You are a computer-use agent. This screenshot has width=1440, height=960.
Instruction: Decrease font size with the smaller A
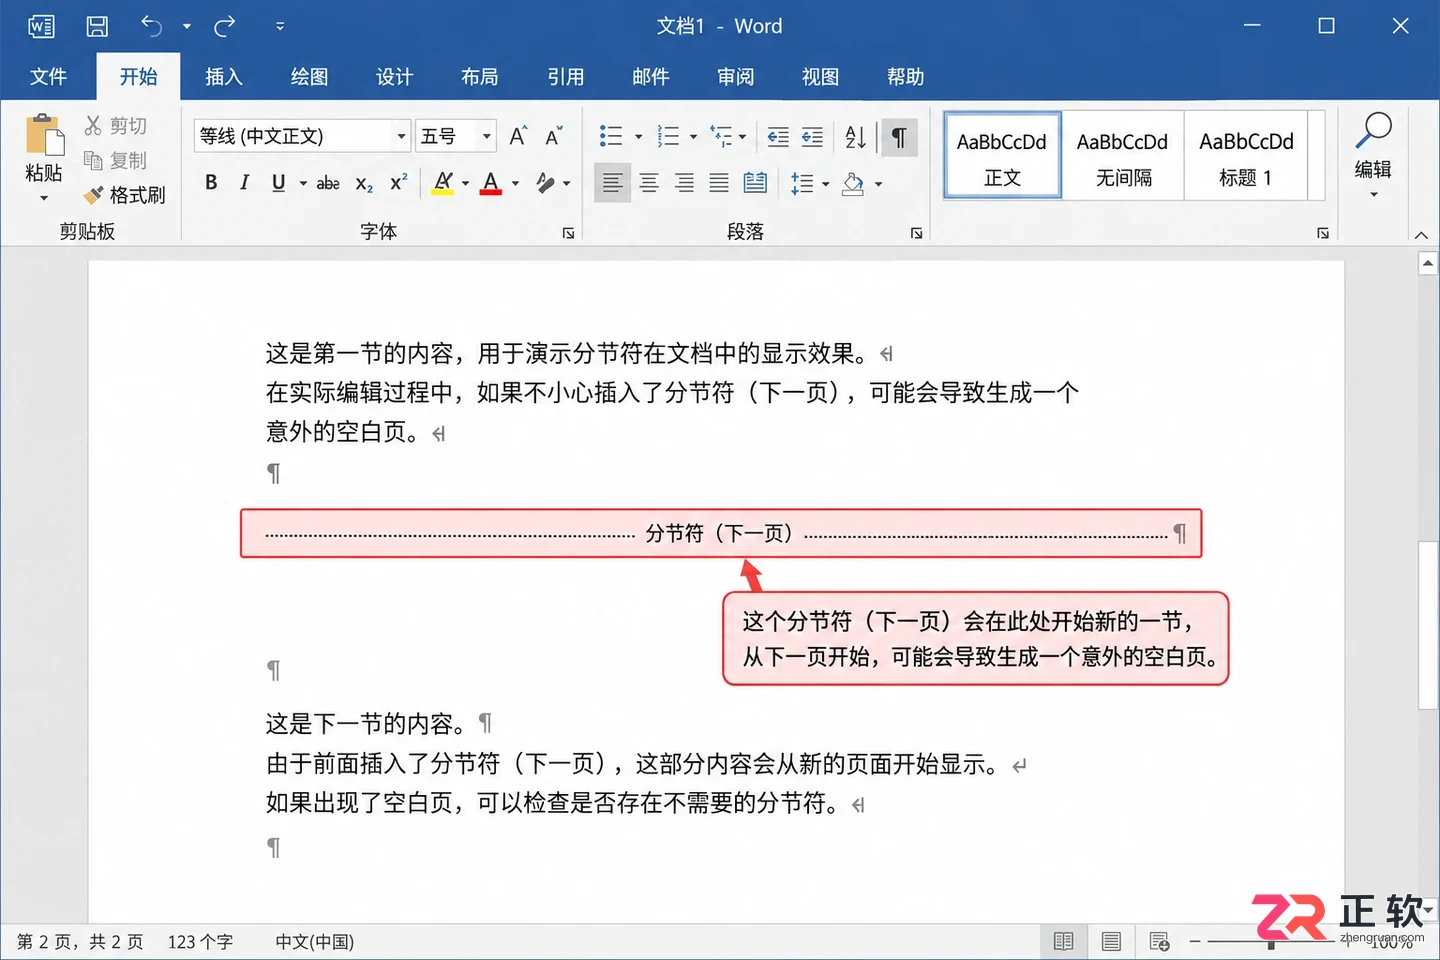(x=553, y=136)
